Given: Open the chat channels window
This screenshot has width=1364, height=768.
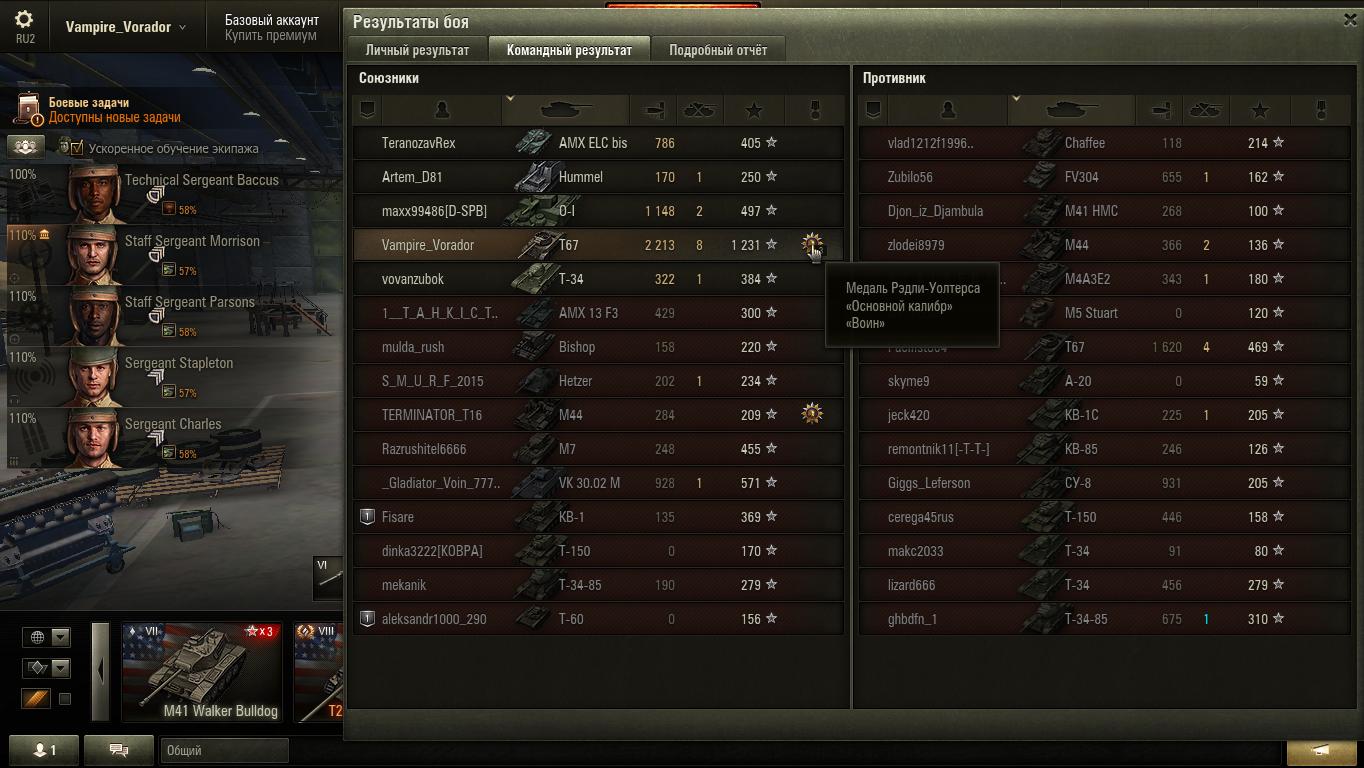Looking at the screenshot, I should click(118, 750).
